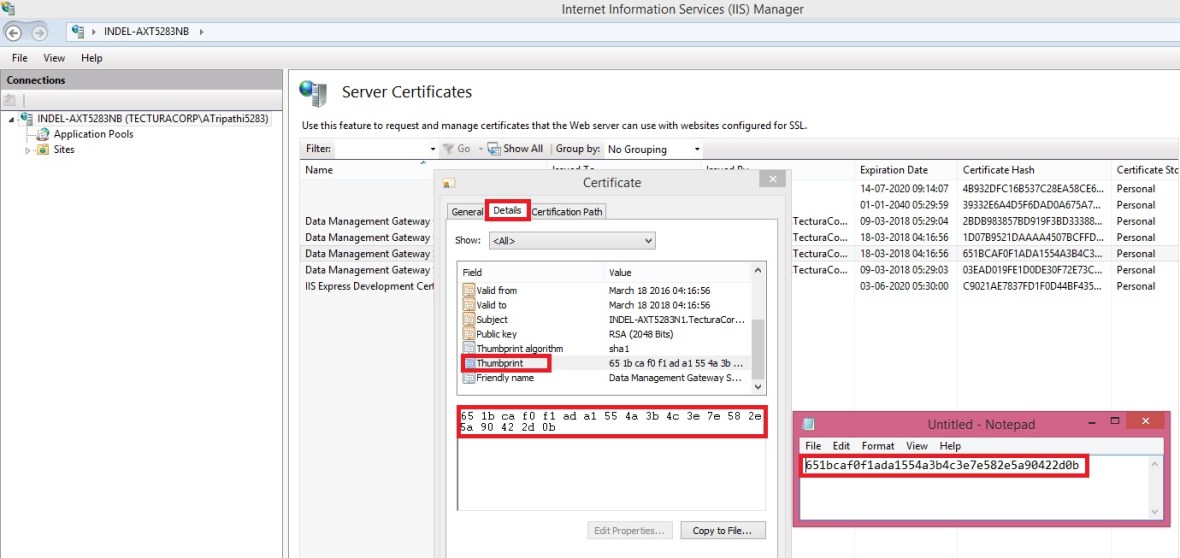Select the Application Pools tree node
The image size is (1180, 558).
coord(93,134)
